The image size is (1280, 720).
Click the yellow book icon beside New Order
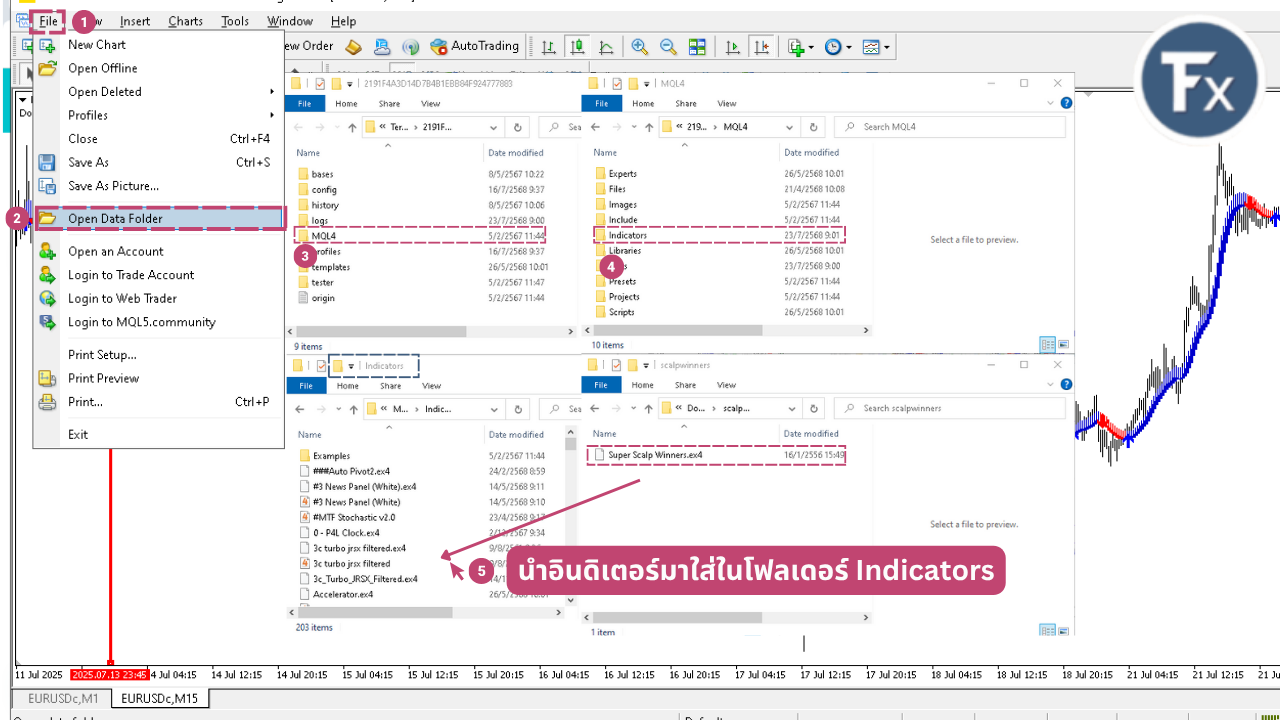pos(353,46)
